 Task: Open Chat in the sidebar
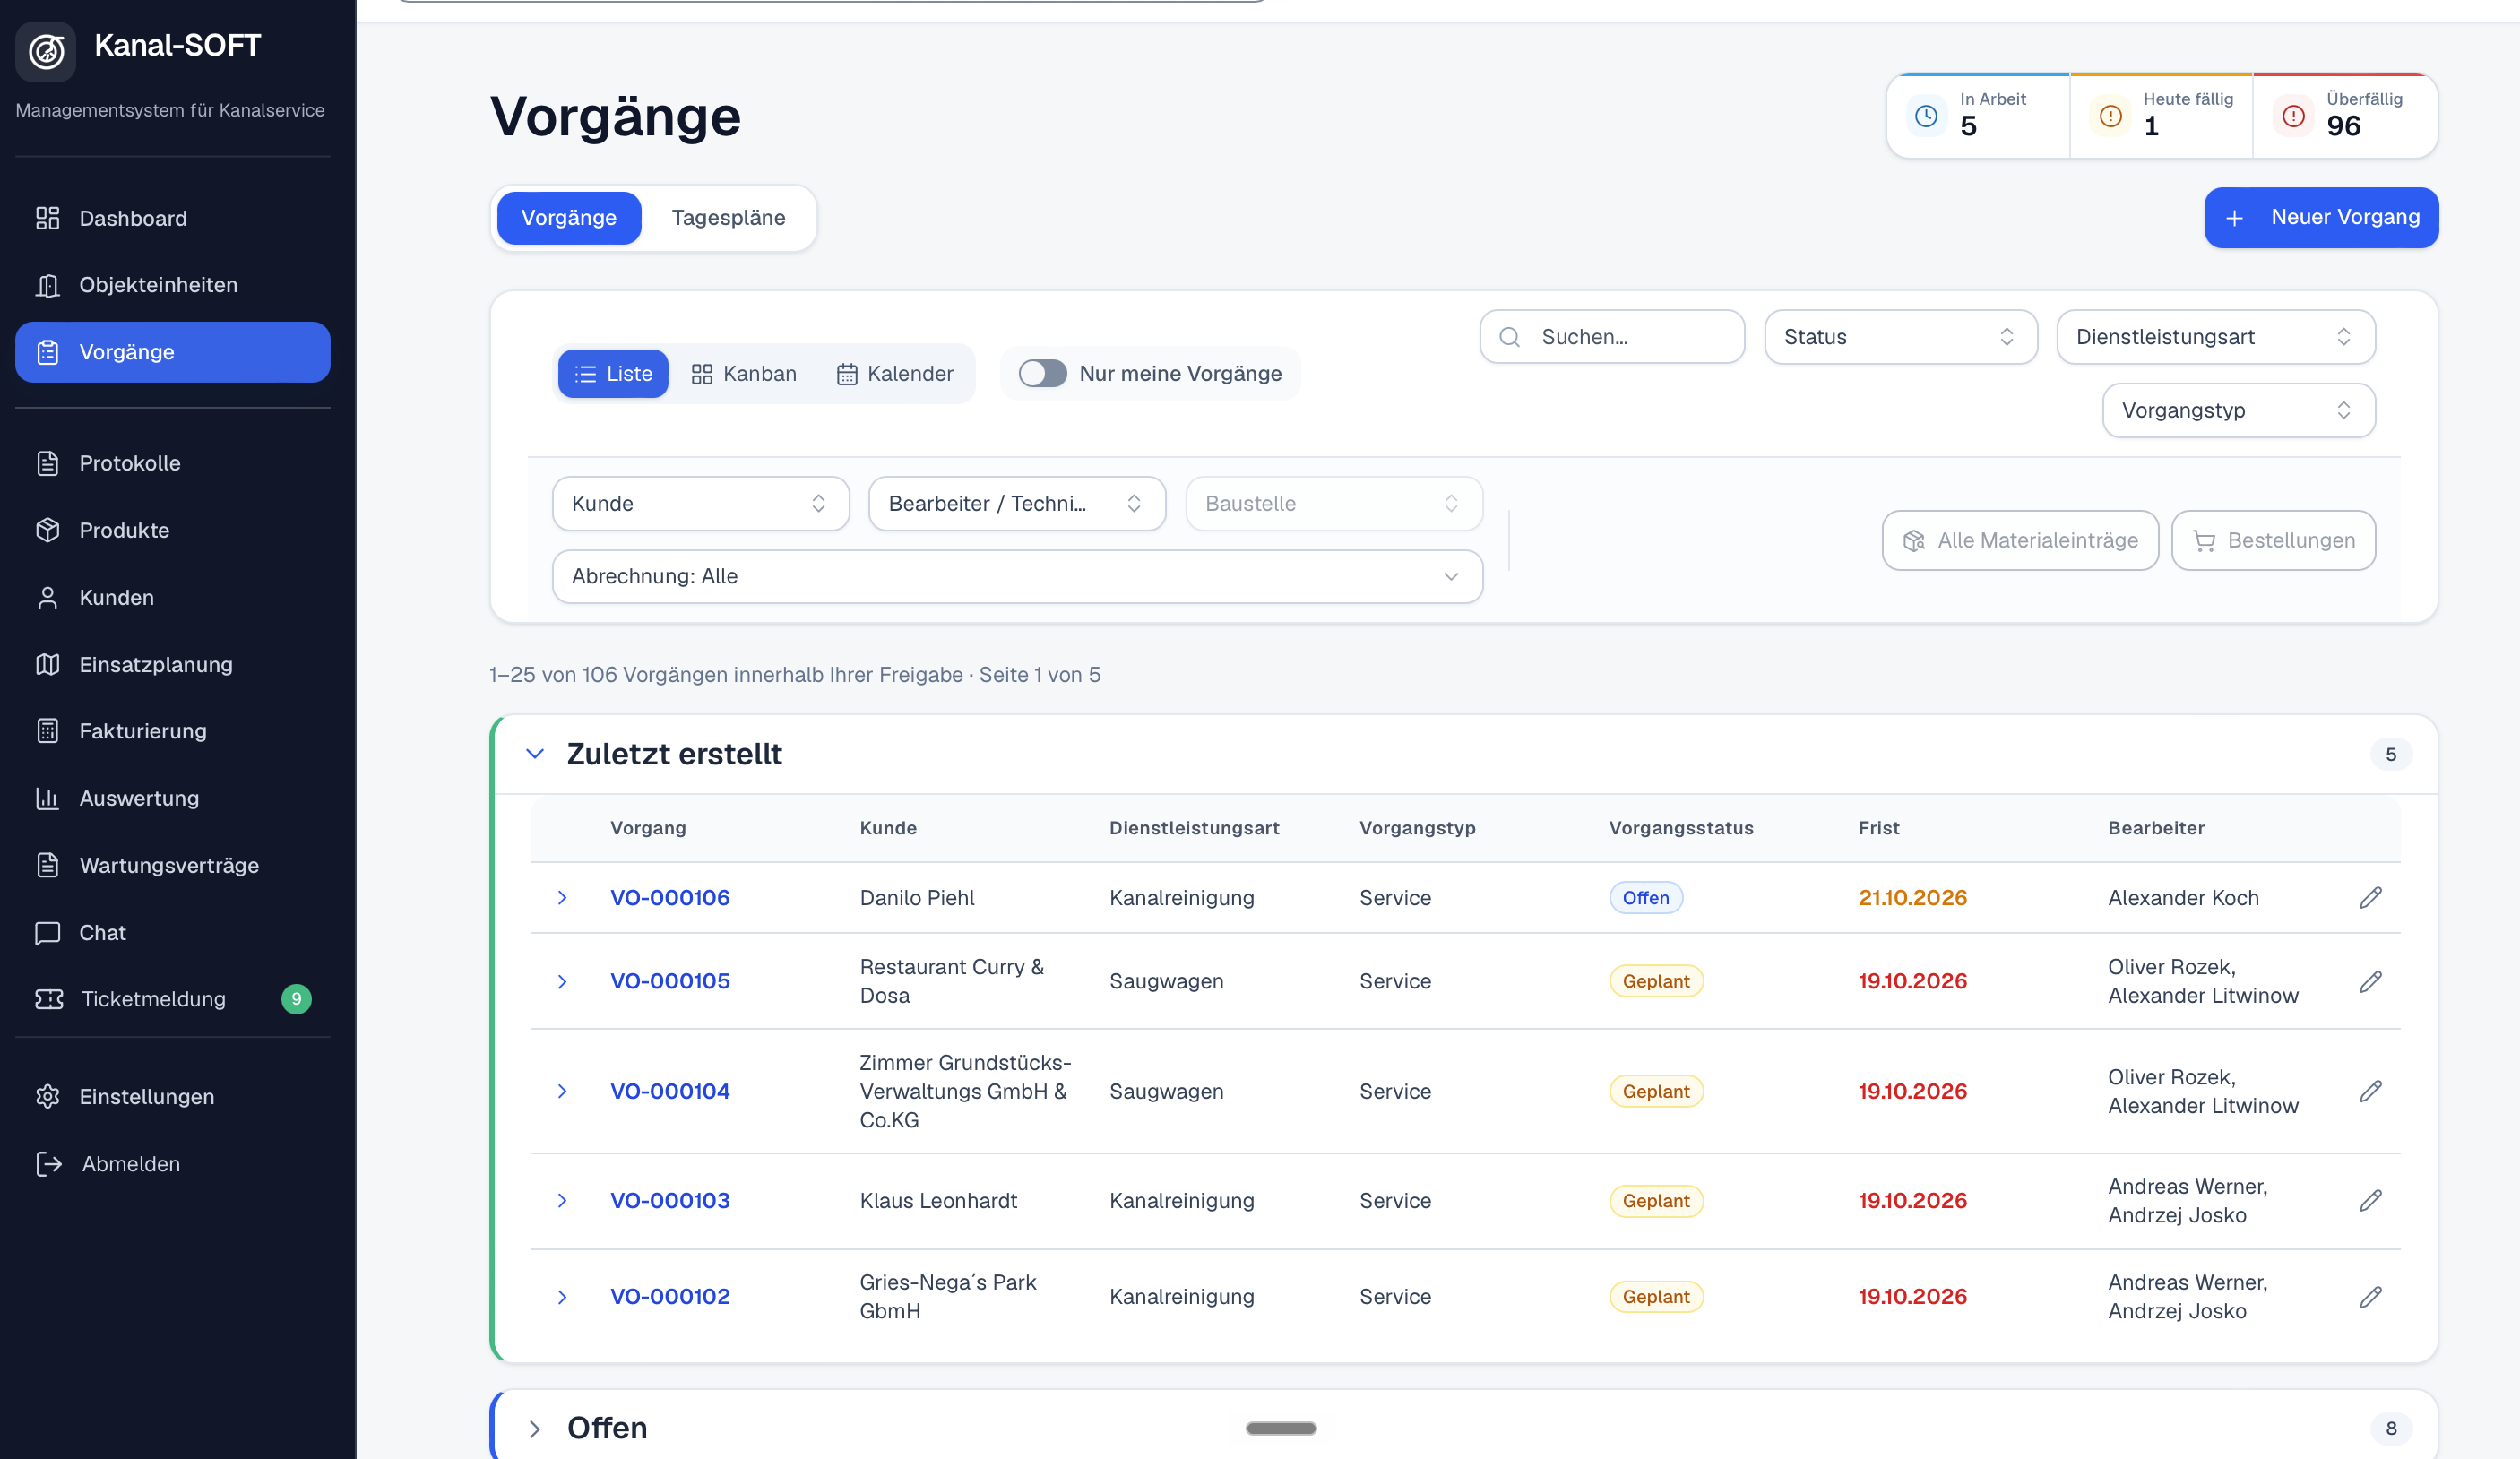pos(172,932)
